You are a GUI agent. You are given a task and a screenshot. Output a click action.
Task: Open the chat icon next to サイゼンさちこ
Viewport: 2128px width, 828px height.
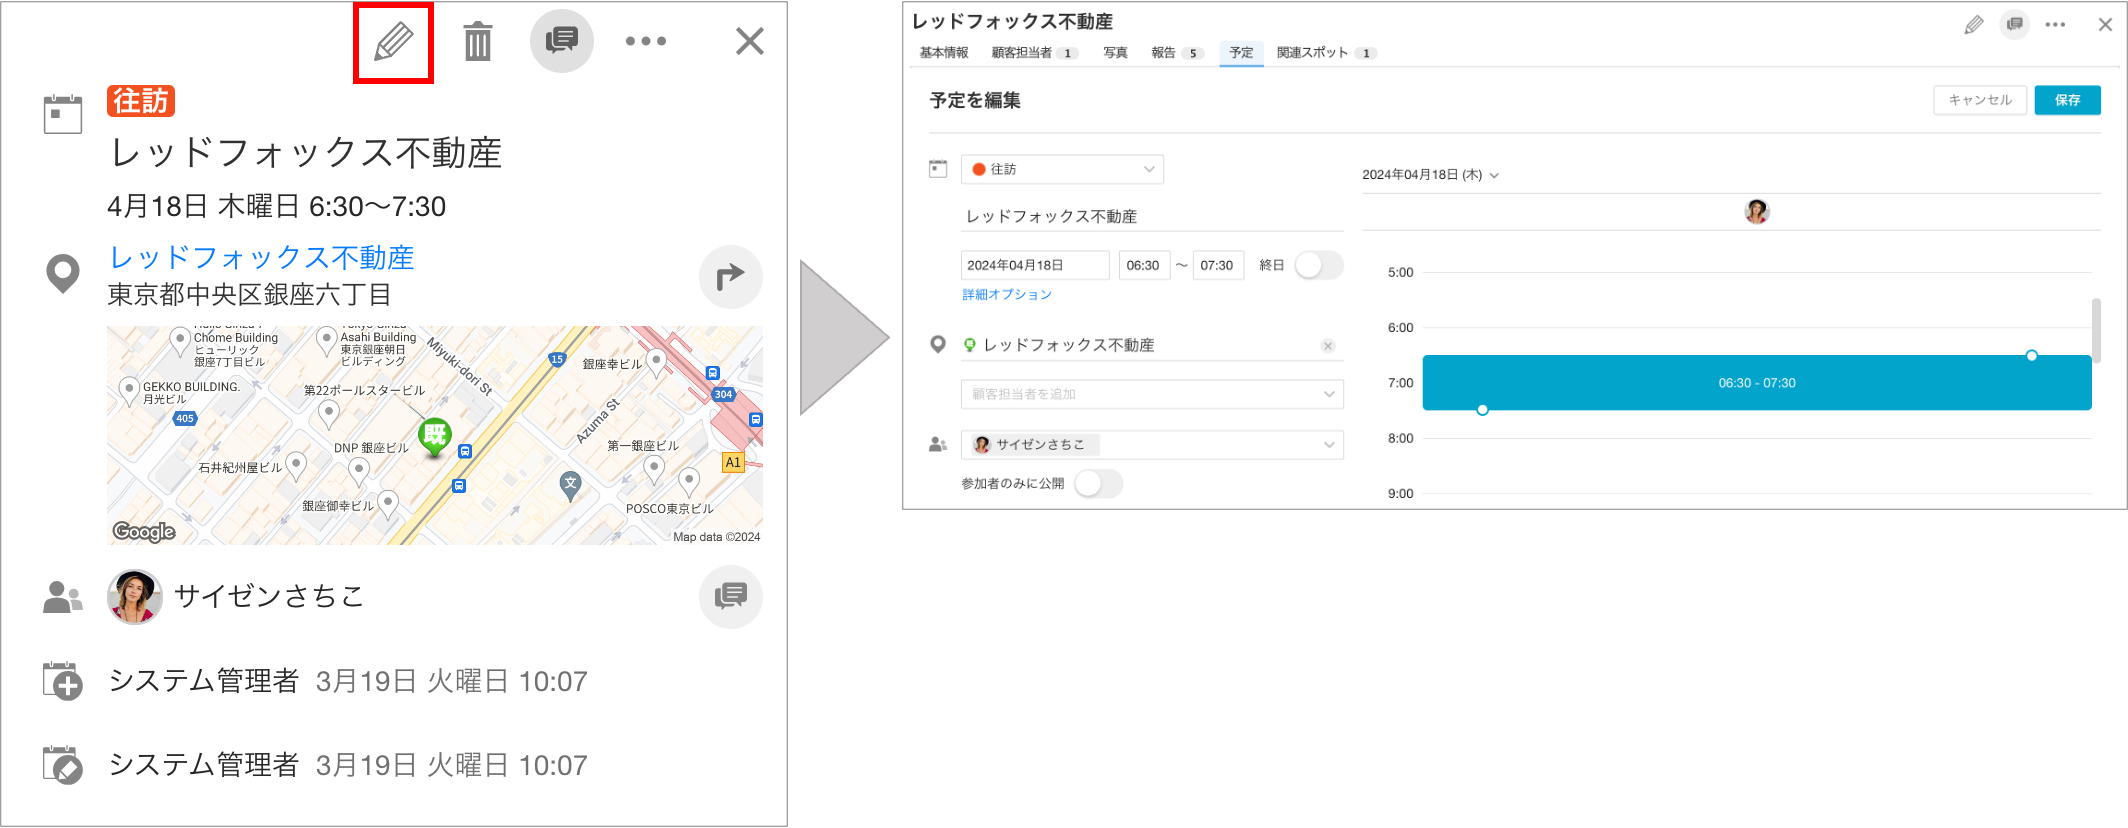(731, 597)
